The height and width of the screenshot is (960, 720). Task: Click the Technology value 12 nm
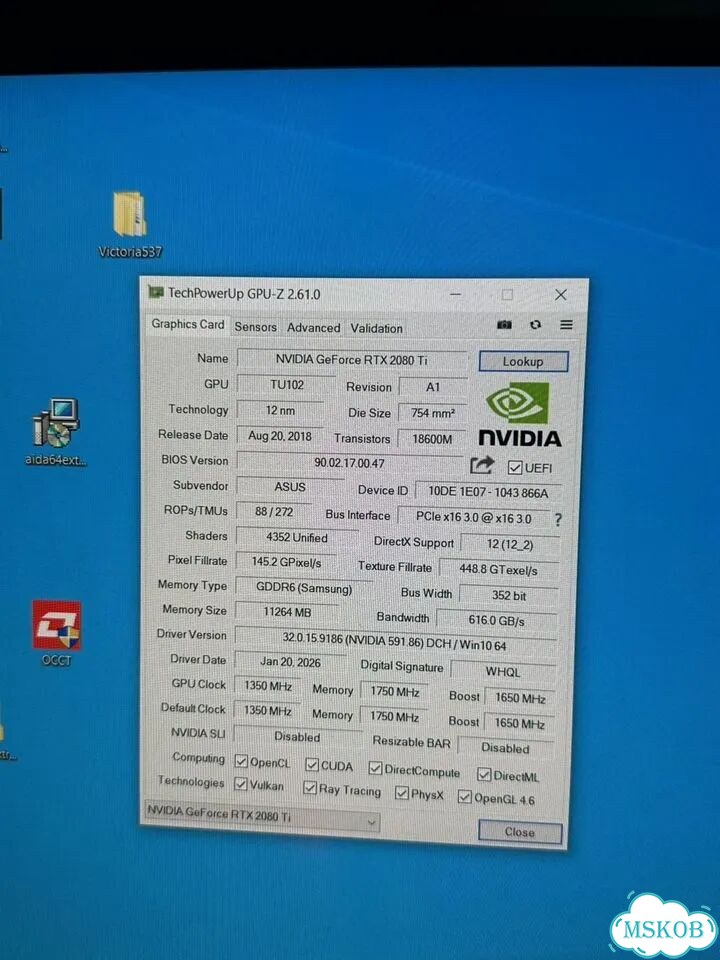[x=280, y=410]
